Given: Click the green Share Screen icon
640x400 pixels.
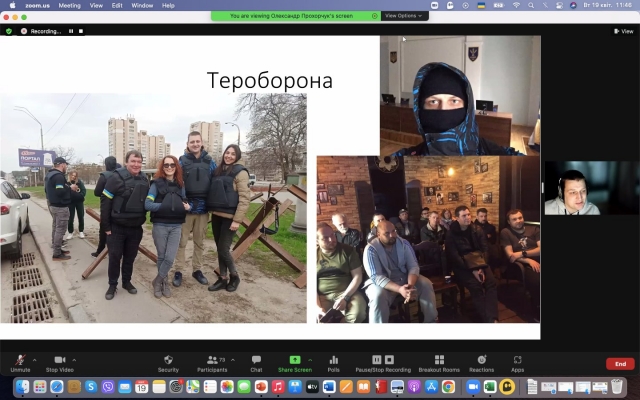Looking at the screenshot, I should [x=295, y=360].
